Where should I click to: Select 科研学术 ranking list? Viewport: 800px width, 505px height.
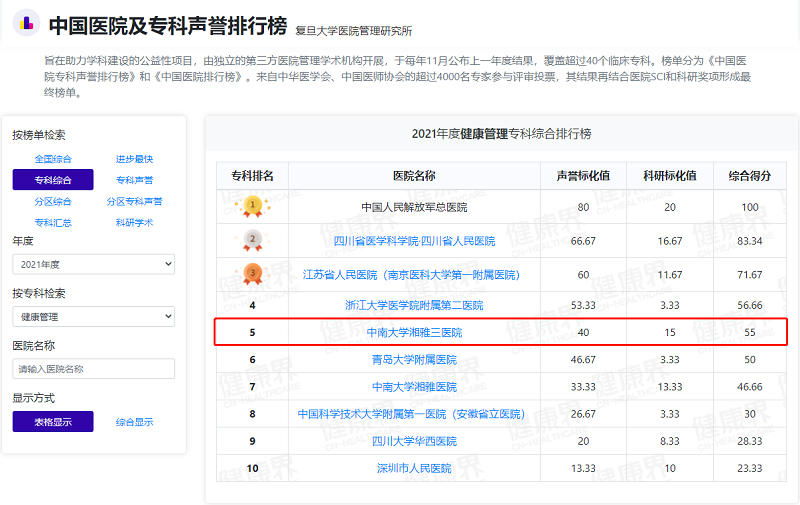tap(134, 223)
